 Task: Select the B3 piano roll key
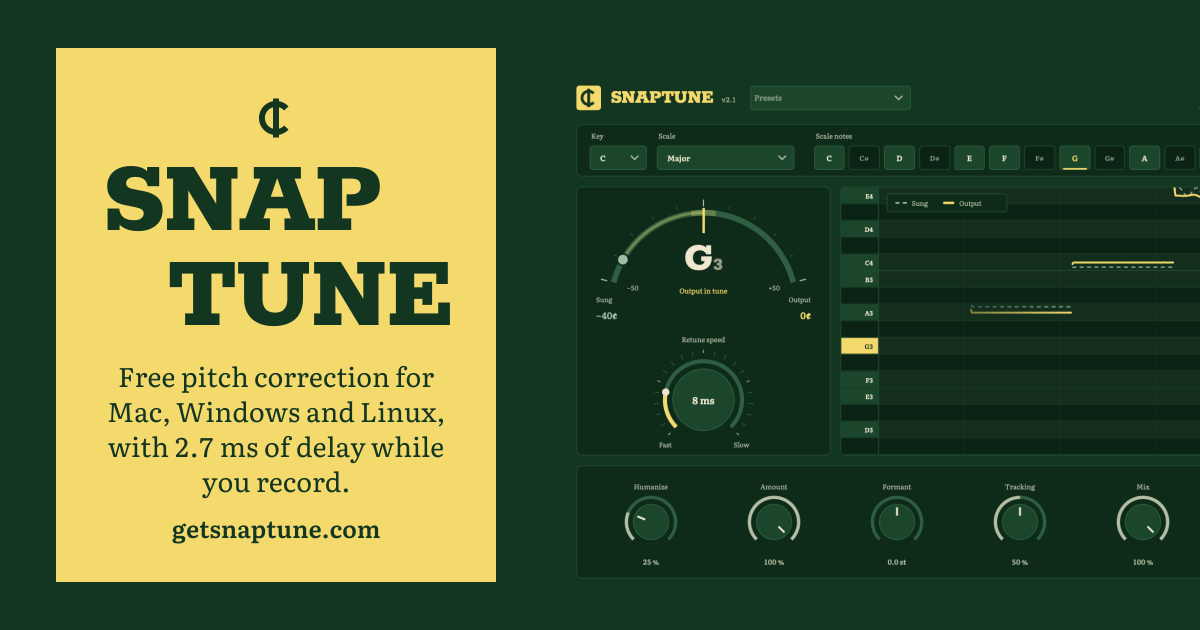point(860,279)
